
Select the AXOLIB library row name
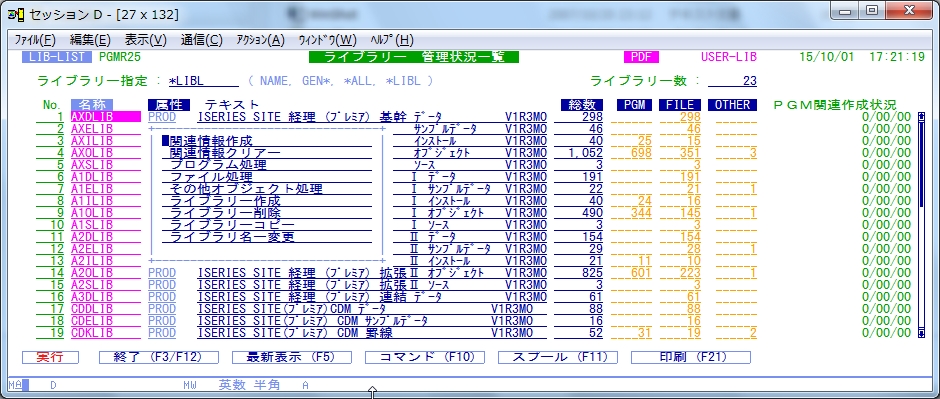[92, 153]
